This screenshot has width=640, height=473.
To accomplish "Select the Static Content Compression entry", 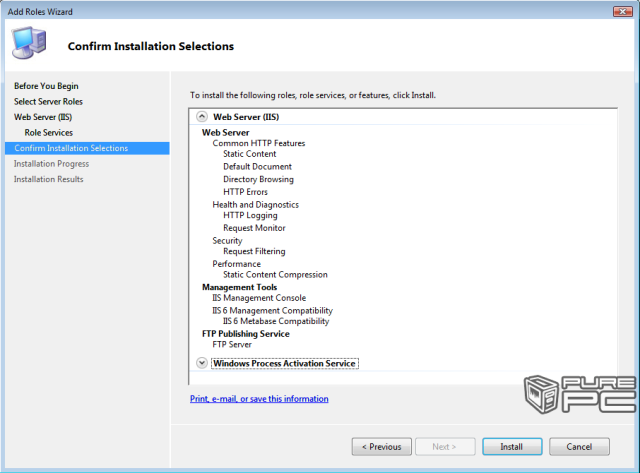I will tap(275, 275).
